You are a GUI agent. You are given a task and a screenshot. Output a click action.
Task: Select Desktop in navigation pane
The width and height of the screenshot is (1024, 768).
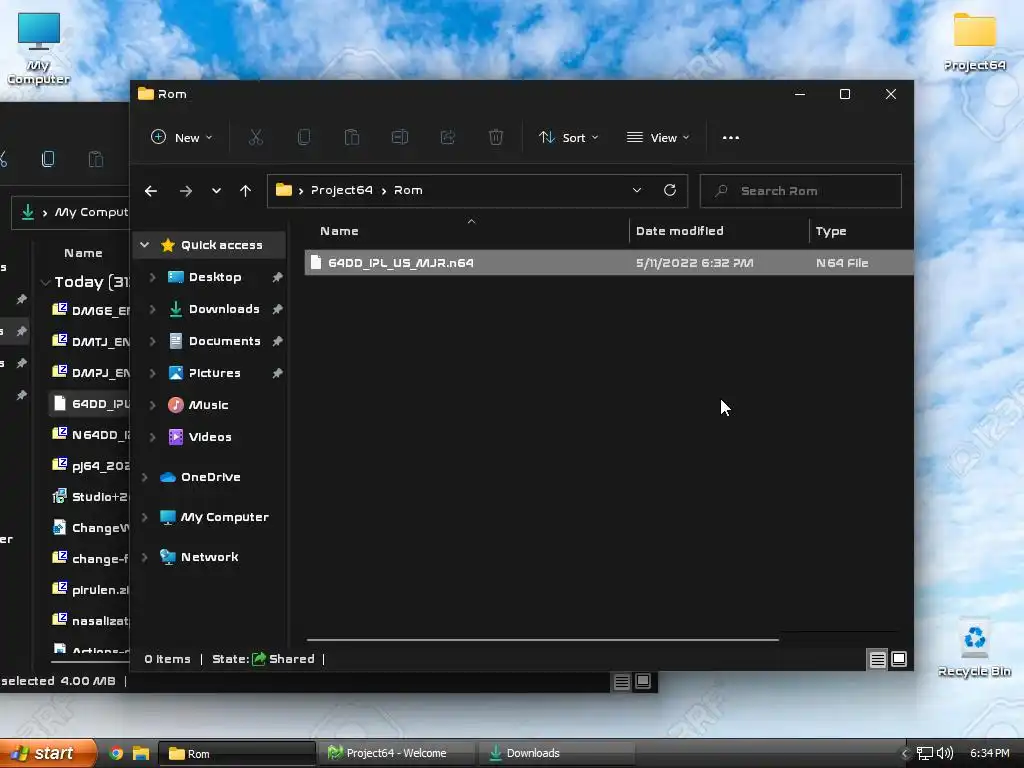(x=215, y=277)
